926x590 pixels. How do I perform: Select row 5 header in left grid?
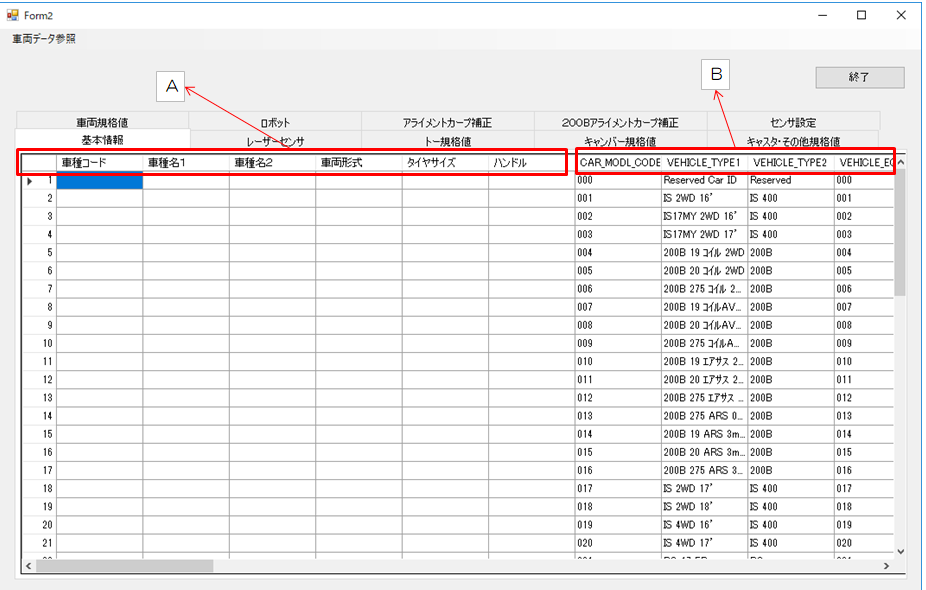click(38, 253)
